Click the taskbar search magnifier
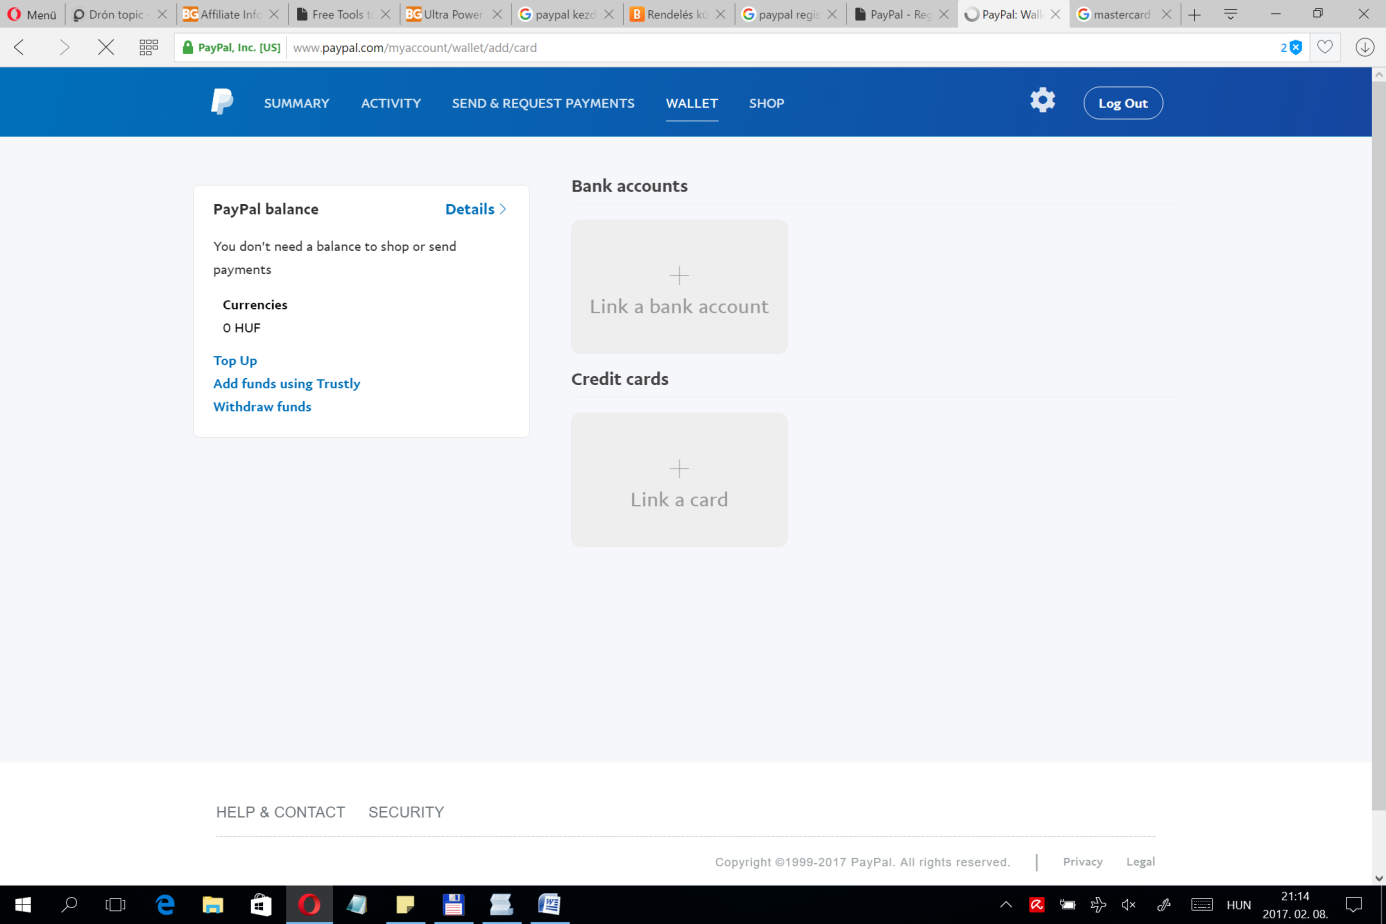 coord(69,904)
